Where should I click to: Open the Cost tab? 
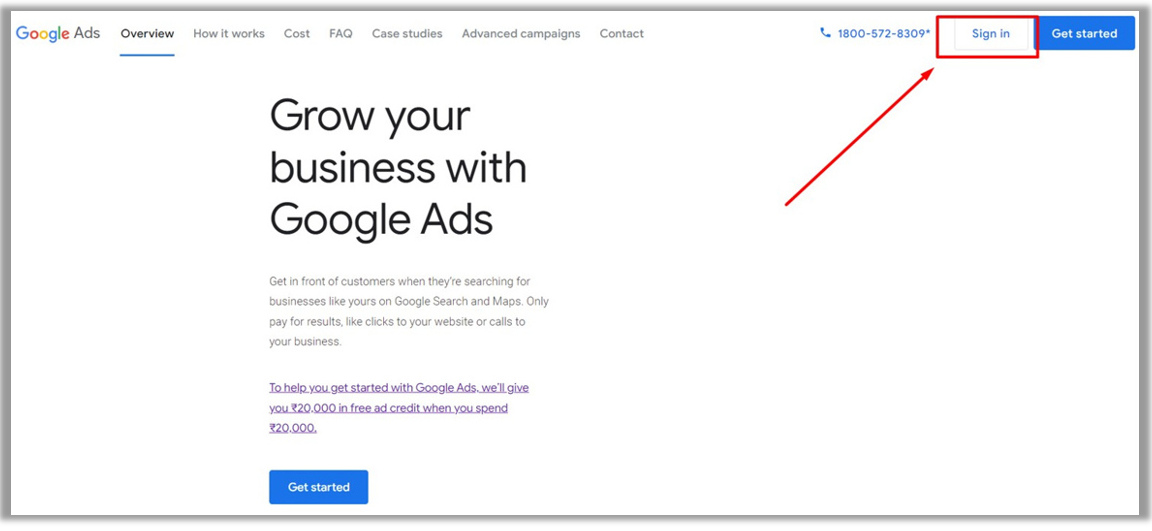tap(297, 34)
